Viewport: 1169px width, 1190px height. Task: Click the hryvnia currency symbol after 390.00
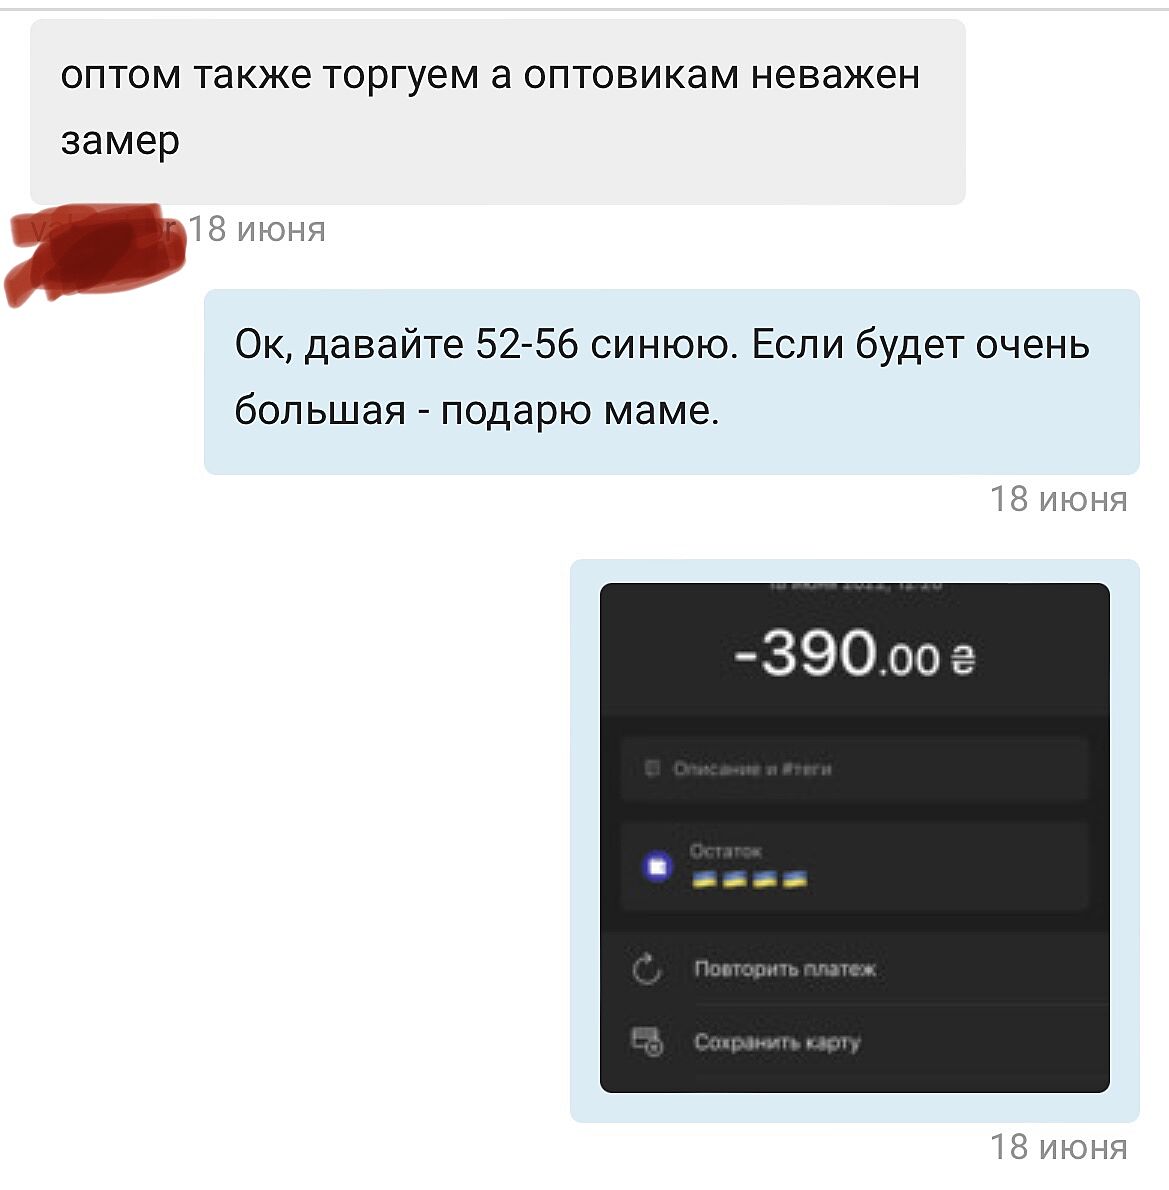tap(963, 659)
